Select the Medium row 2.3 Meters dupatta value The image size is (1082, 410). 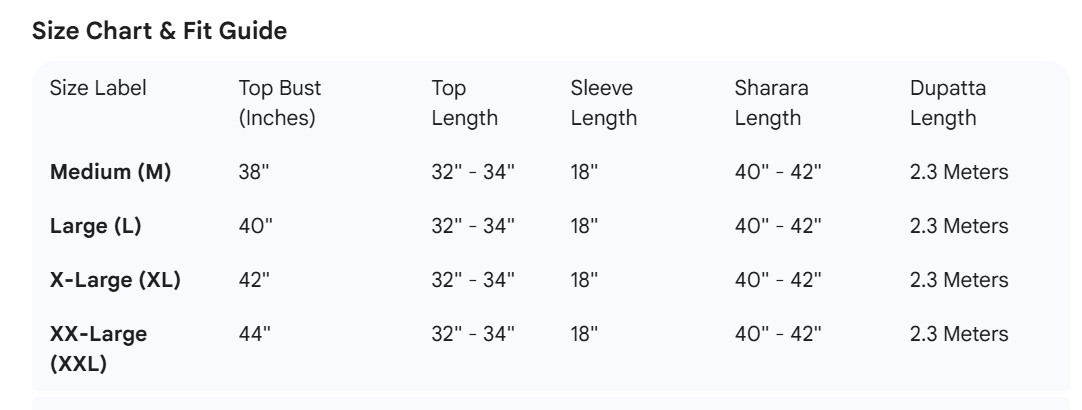pos(959,172)
